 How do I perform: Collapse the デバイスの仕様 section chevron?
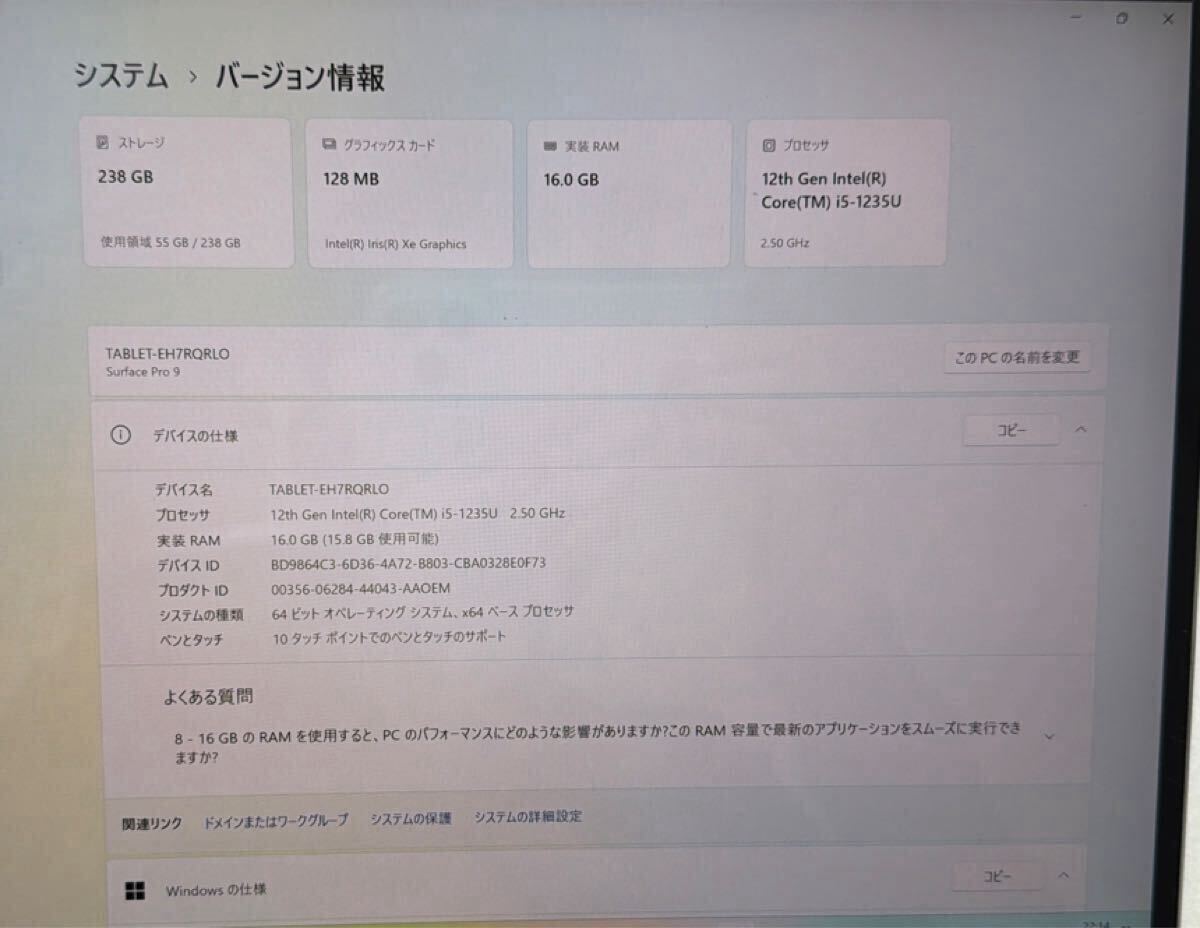click(x=1081, y=429)
